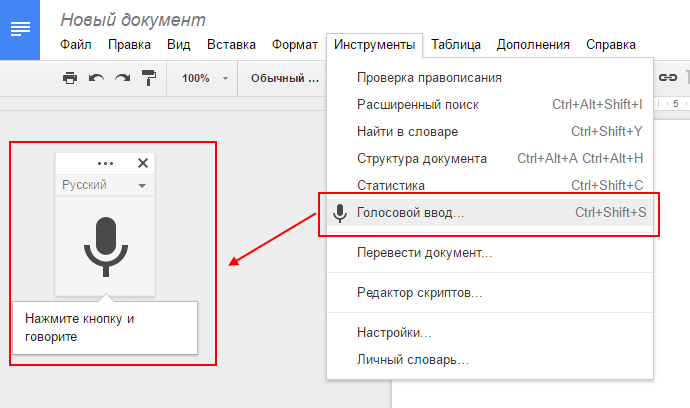Click the redo arrow icon
Image resolution: width=690 pixels, height=408 pixels.
(x=122, y=78)
